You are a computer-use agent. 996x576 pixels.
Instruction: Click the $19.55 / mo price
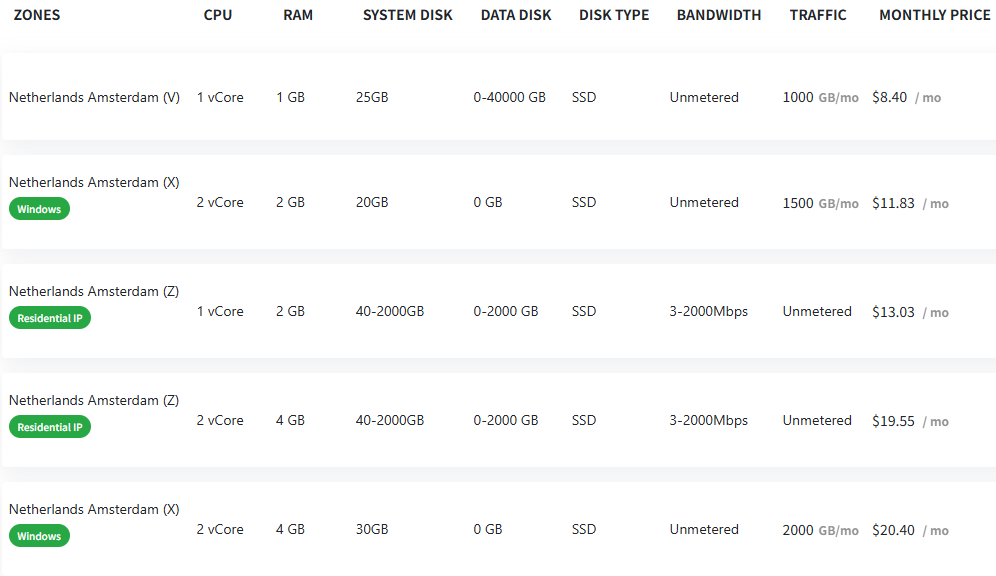point(910,421)
